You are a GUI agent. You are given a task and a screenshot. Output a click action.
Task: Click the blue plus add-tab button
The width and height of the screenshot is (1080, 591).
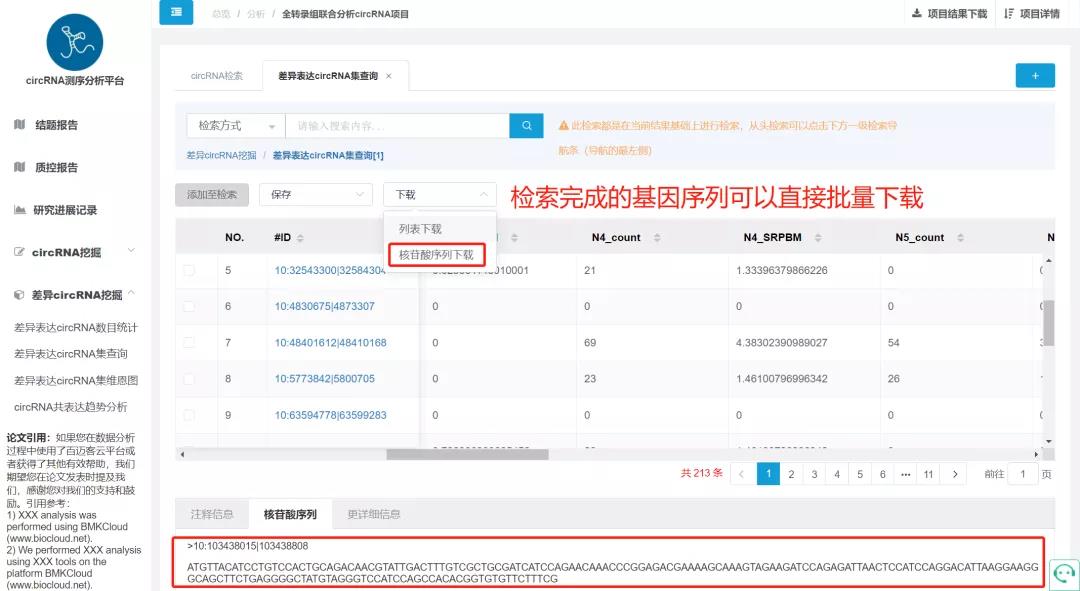click(1034, 76)
